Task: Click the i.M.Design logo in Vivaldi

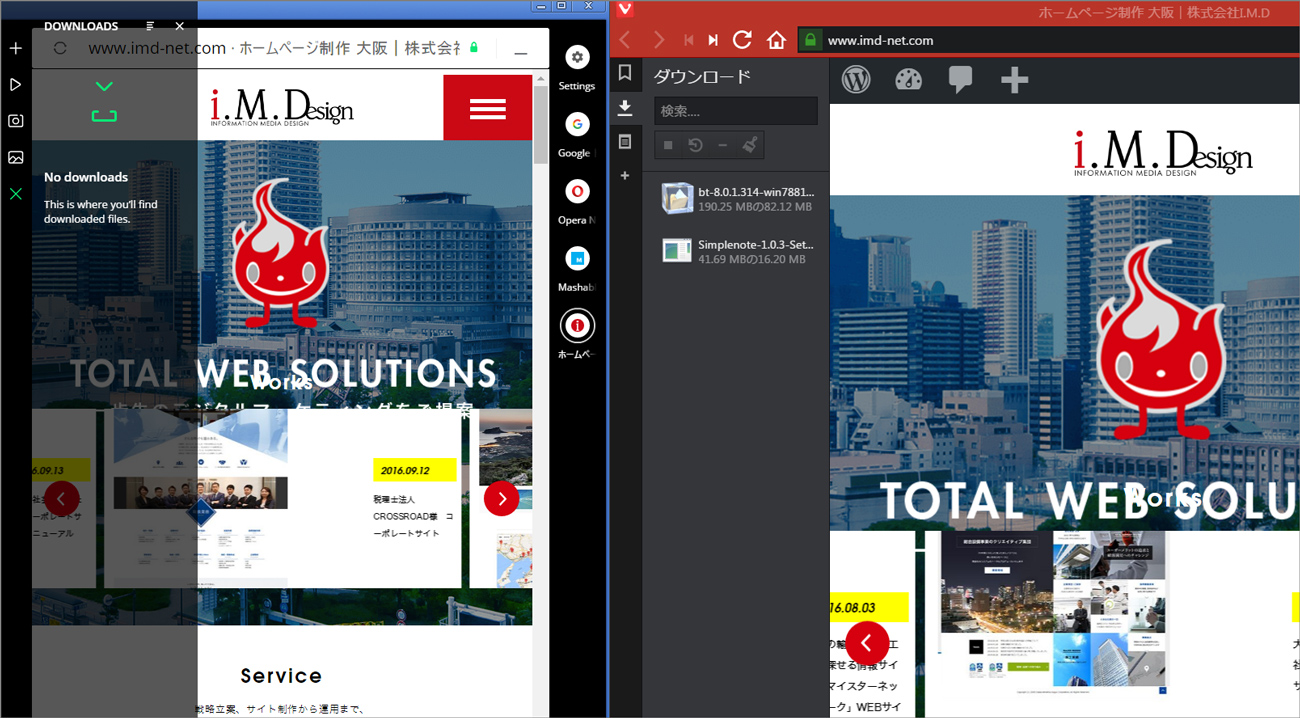Action: point(1163,154)
